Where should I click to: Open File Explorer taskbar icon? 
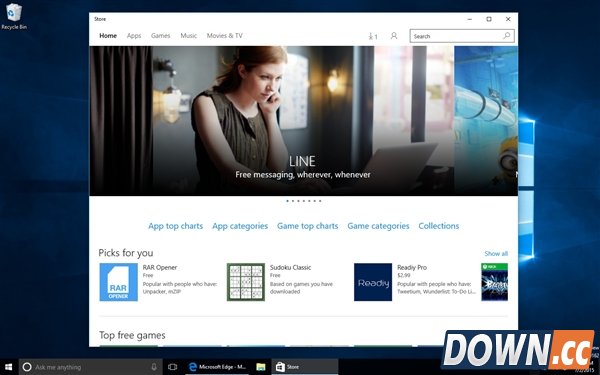click(x=261, y=367)
